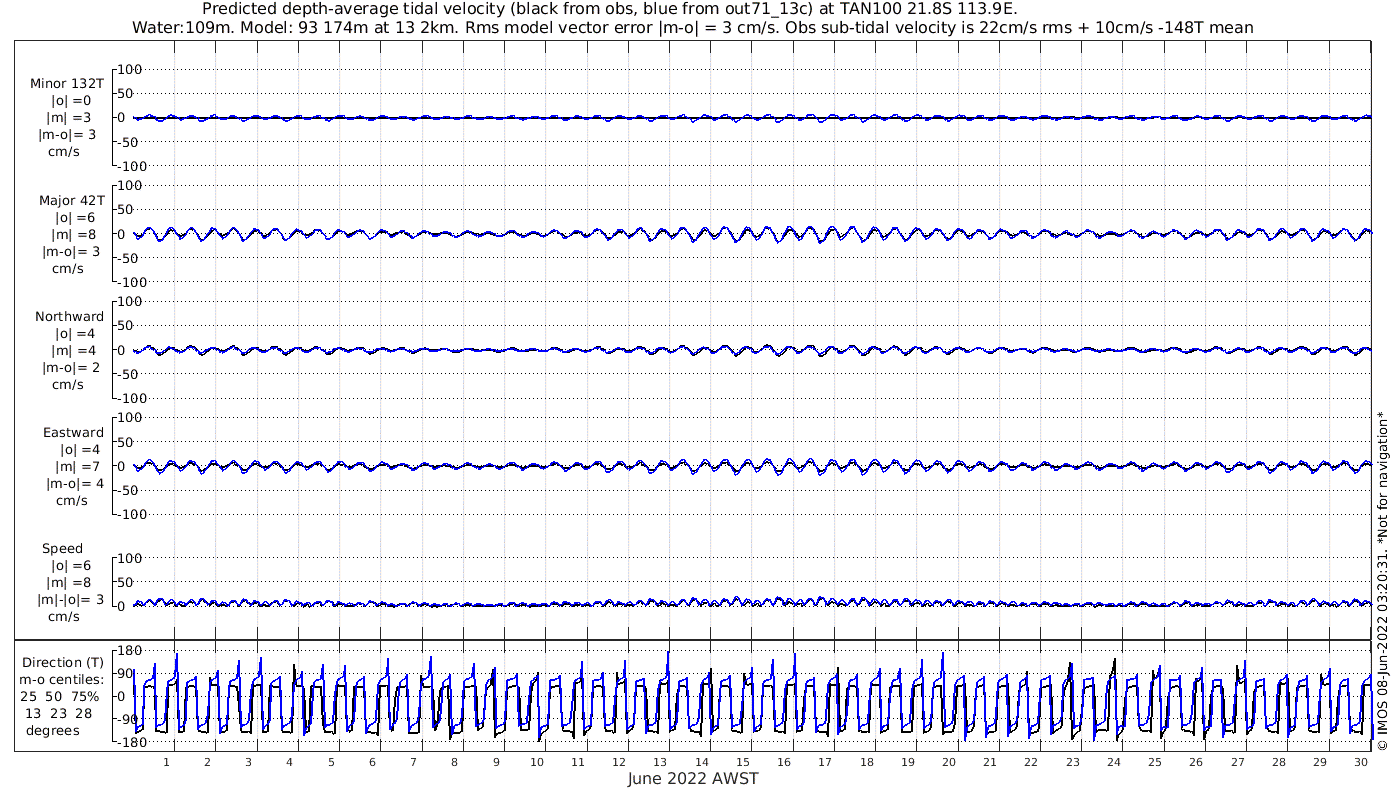Click '|m| =3' in the Minor 132T panel
This screenshot has width=1400, height=800.
pyautogui.click(x=71, y=118)
